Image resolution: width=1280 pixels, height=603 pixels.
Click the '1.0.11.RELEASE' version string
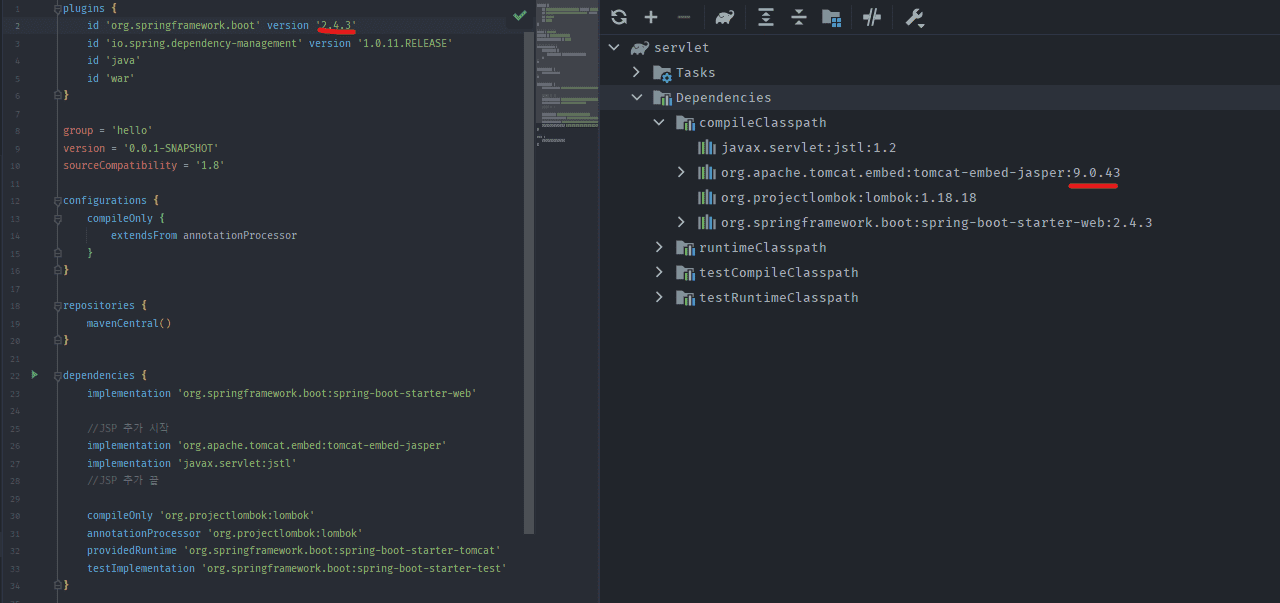tap(405, 43)
